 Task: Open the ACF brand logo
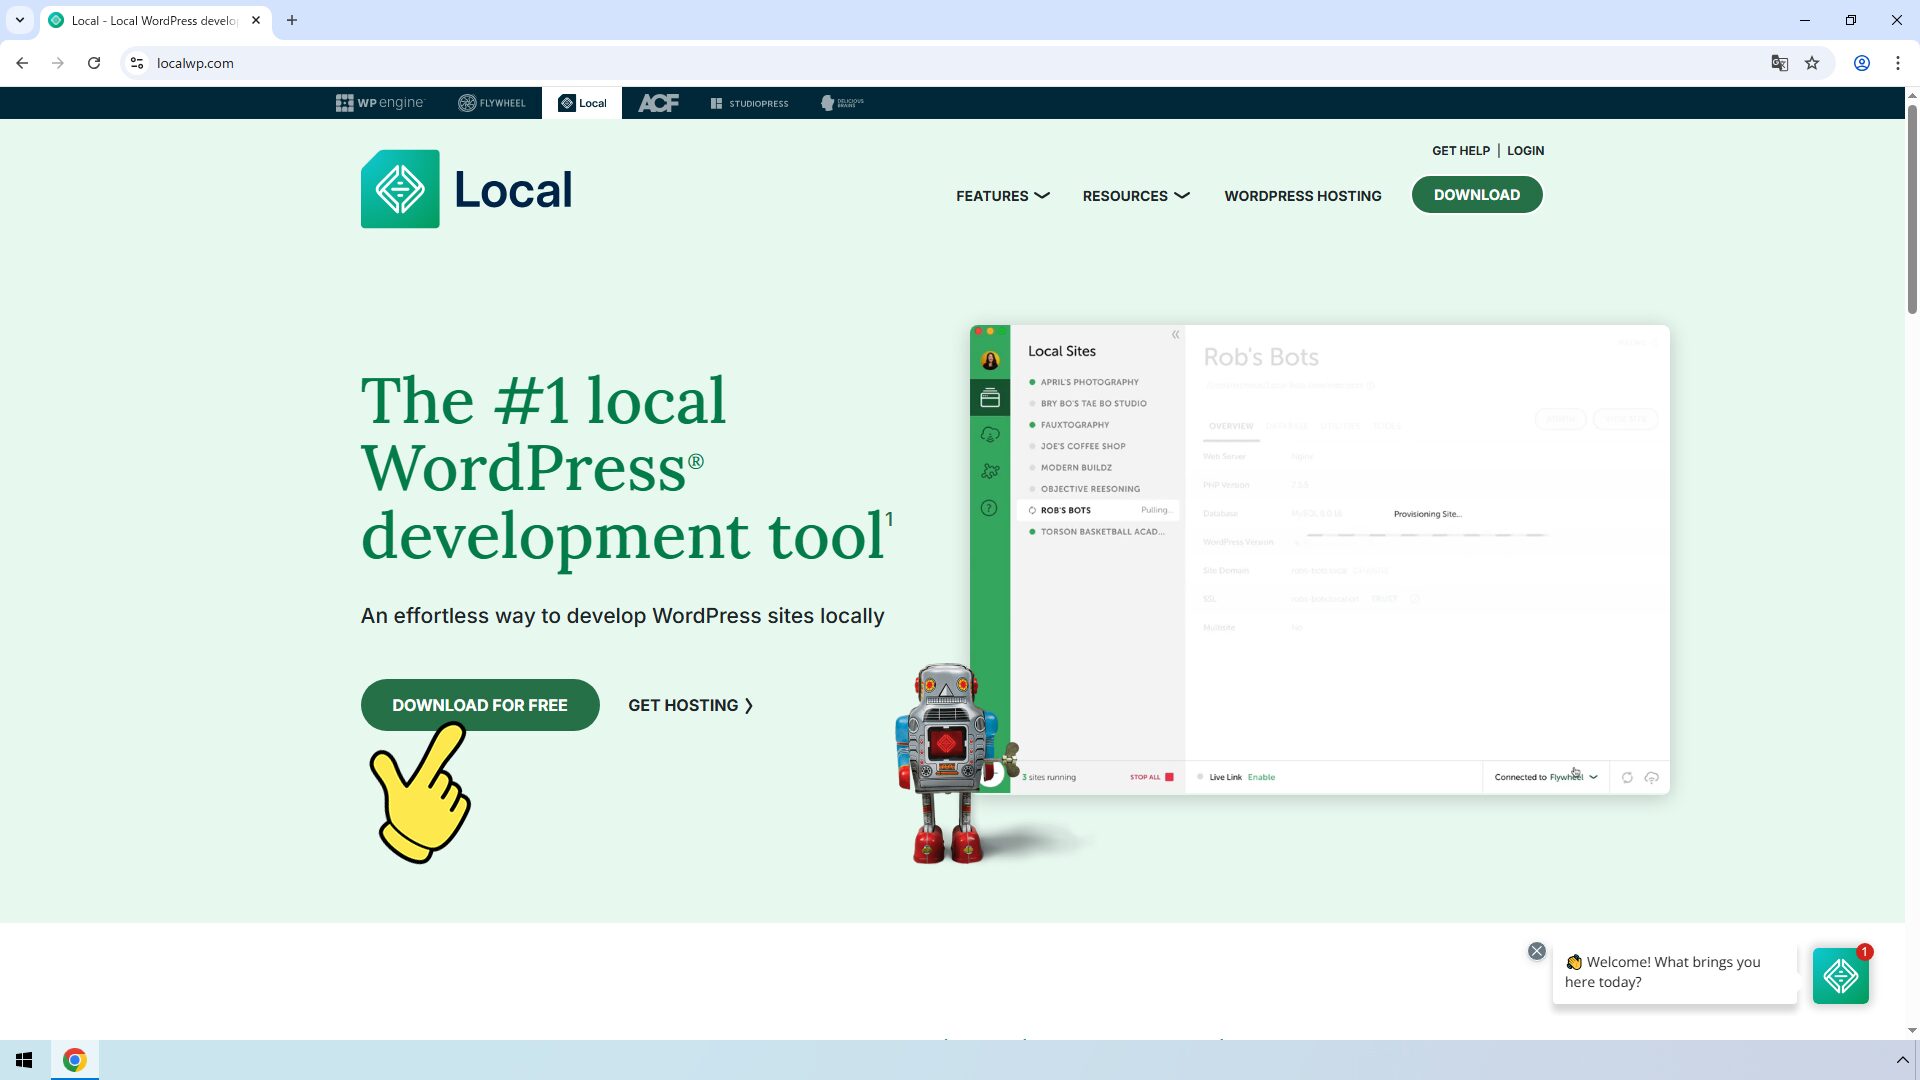[658, 103]
